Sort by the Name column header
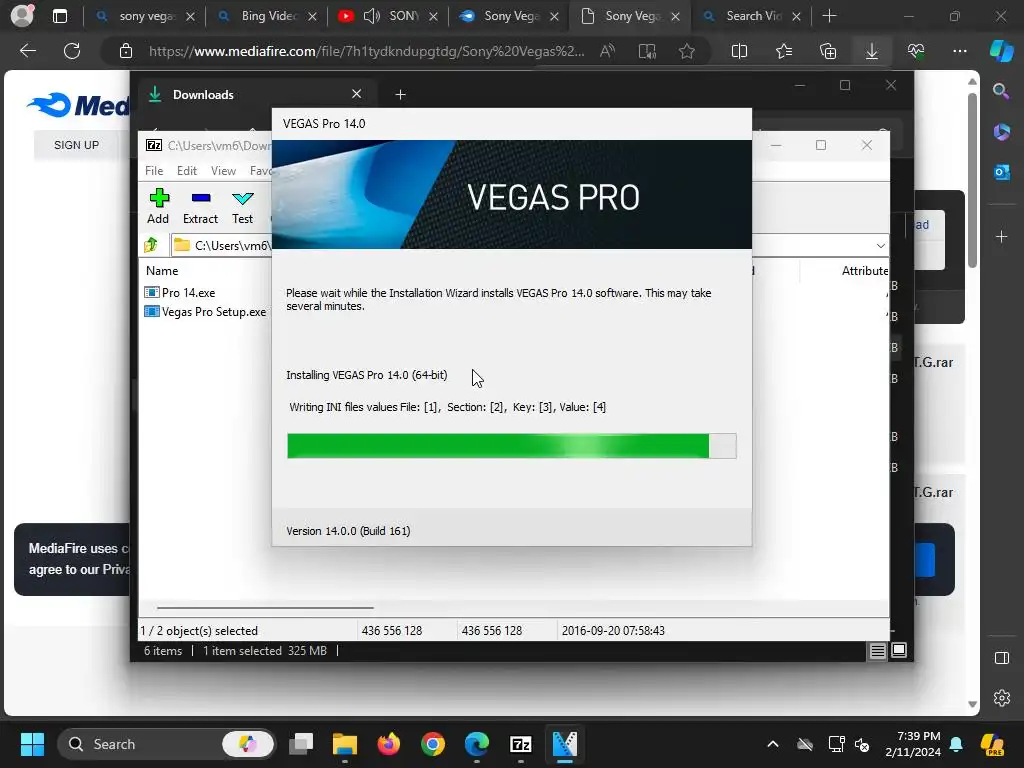1024x768 pixels. (x=162, y=270)
